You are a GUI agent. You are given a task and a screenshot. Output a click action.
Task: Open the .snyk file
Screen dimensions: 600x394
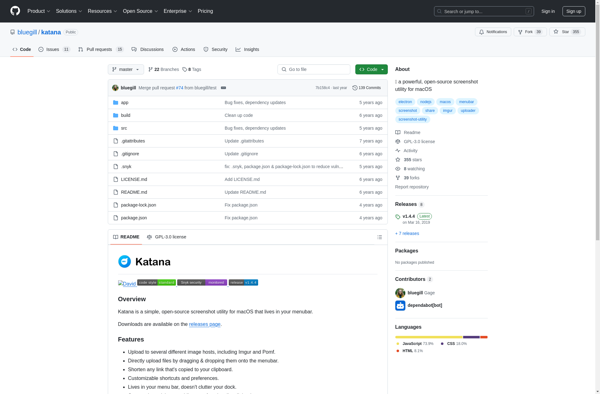pos(126,166)
